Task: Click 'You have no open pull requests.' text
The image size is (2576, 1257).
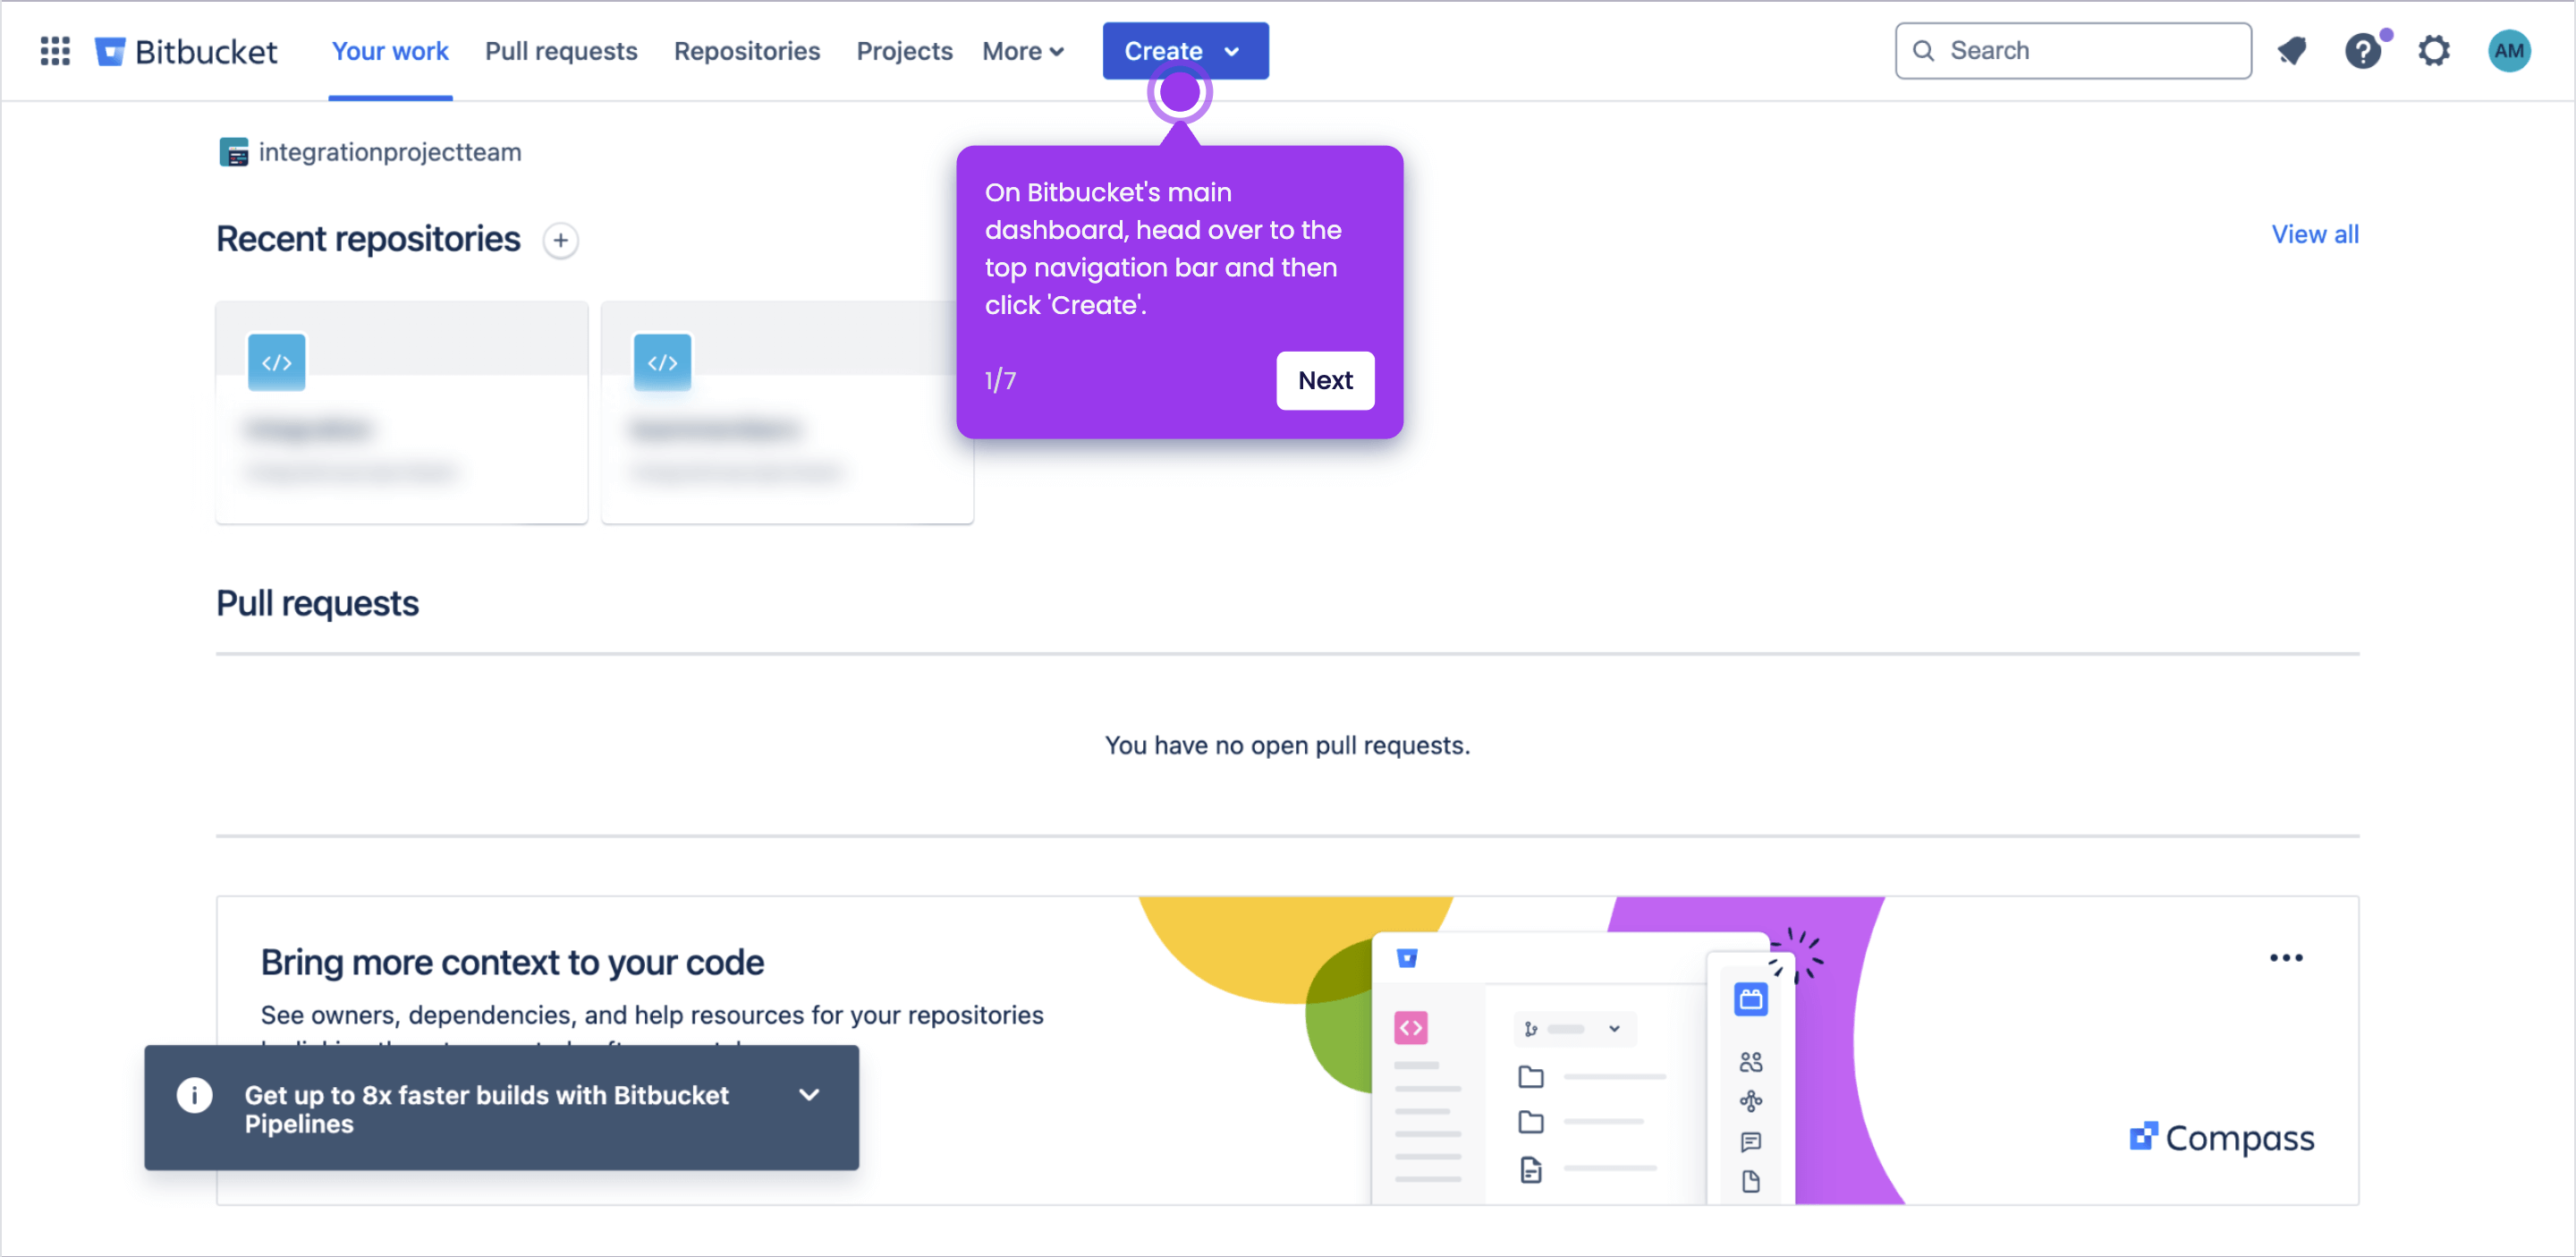Action: 1287,745
